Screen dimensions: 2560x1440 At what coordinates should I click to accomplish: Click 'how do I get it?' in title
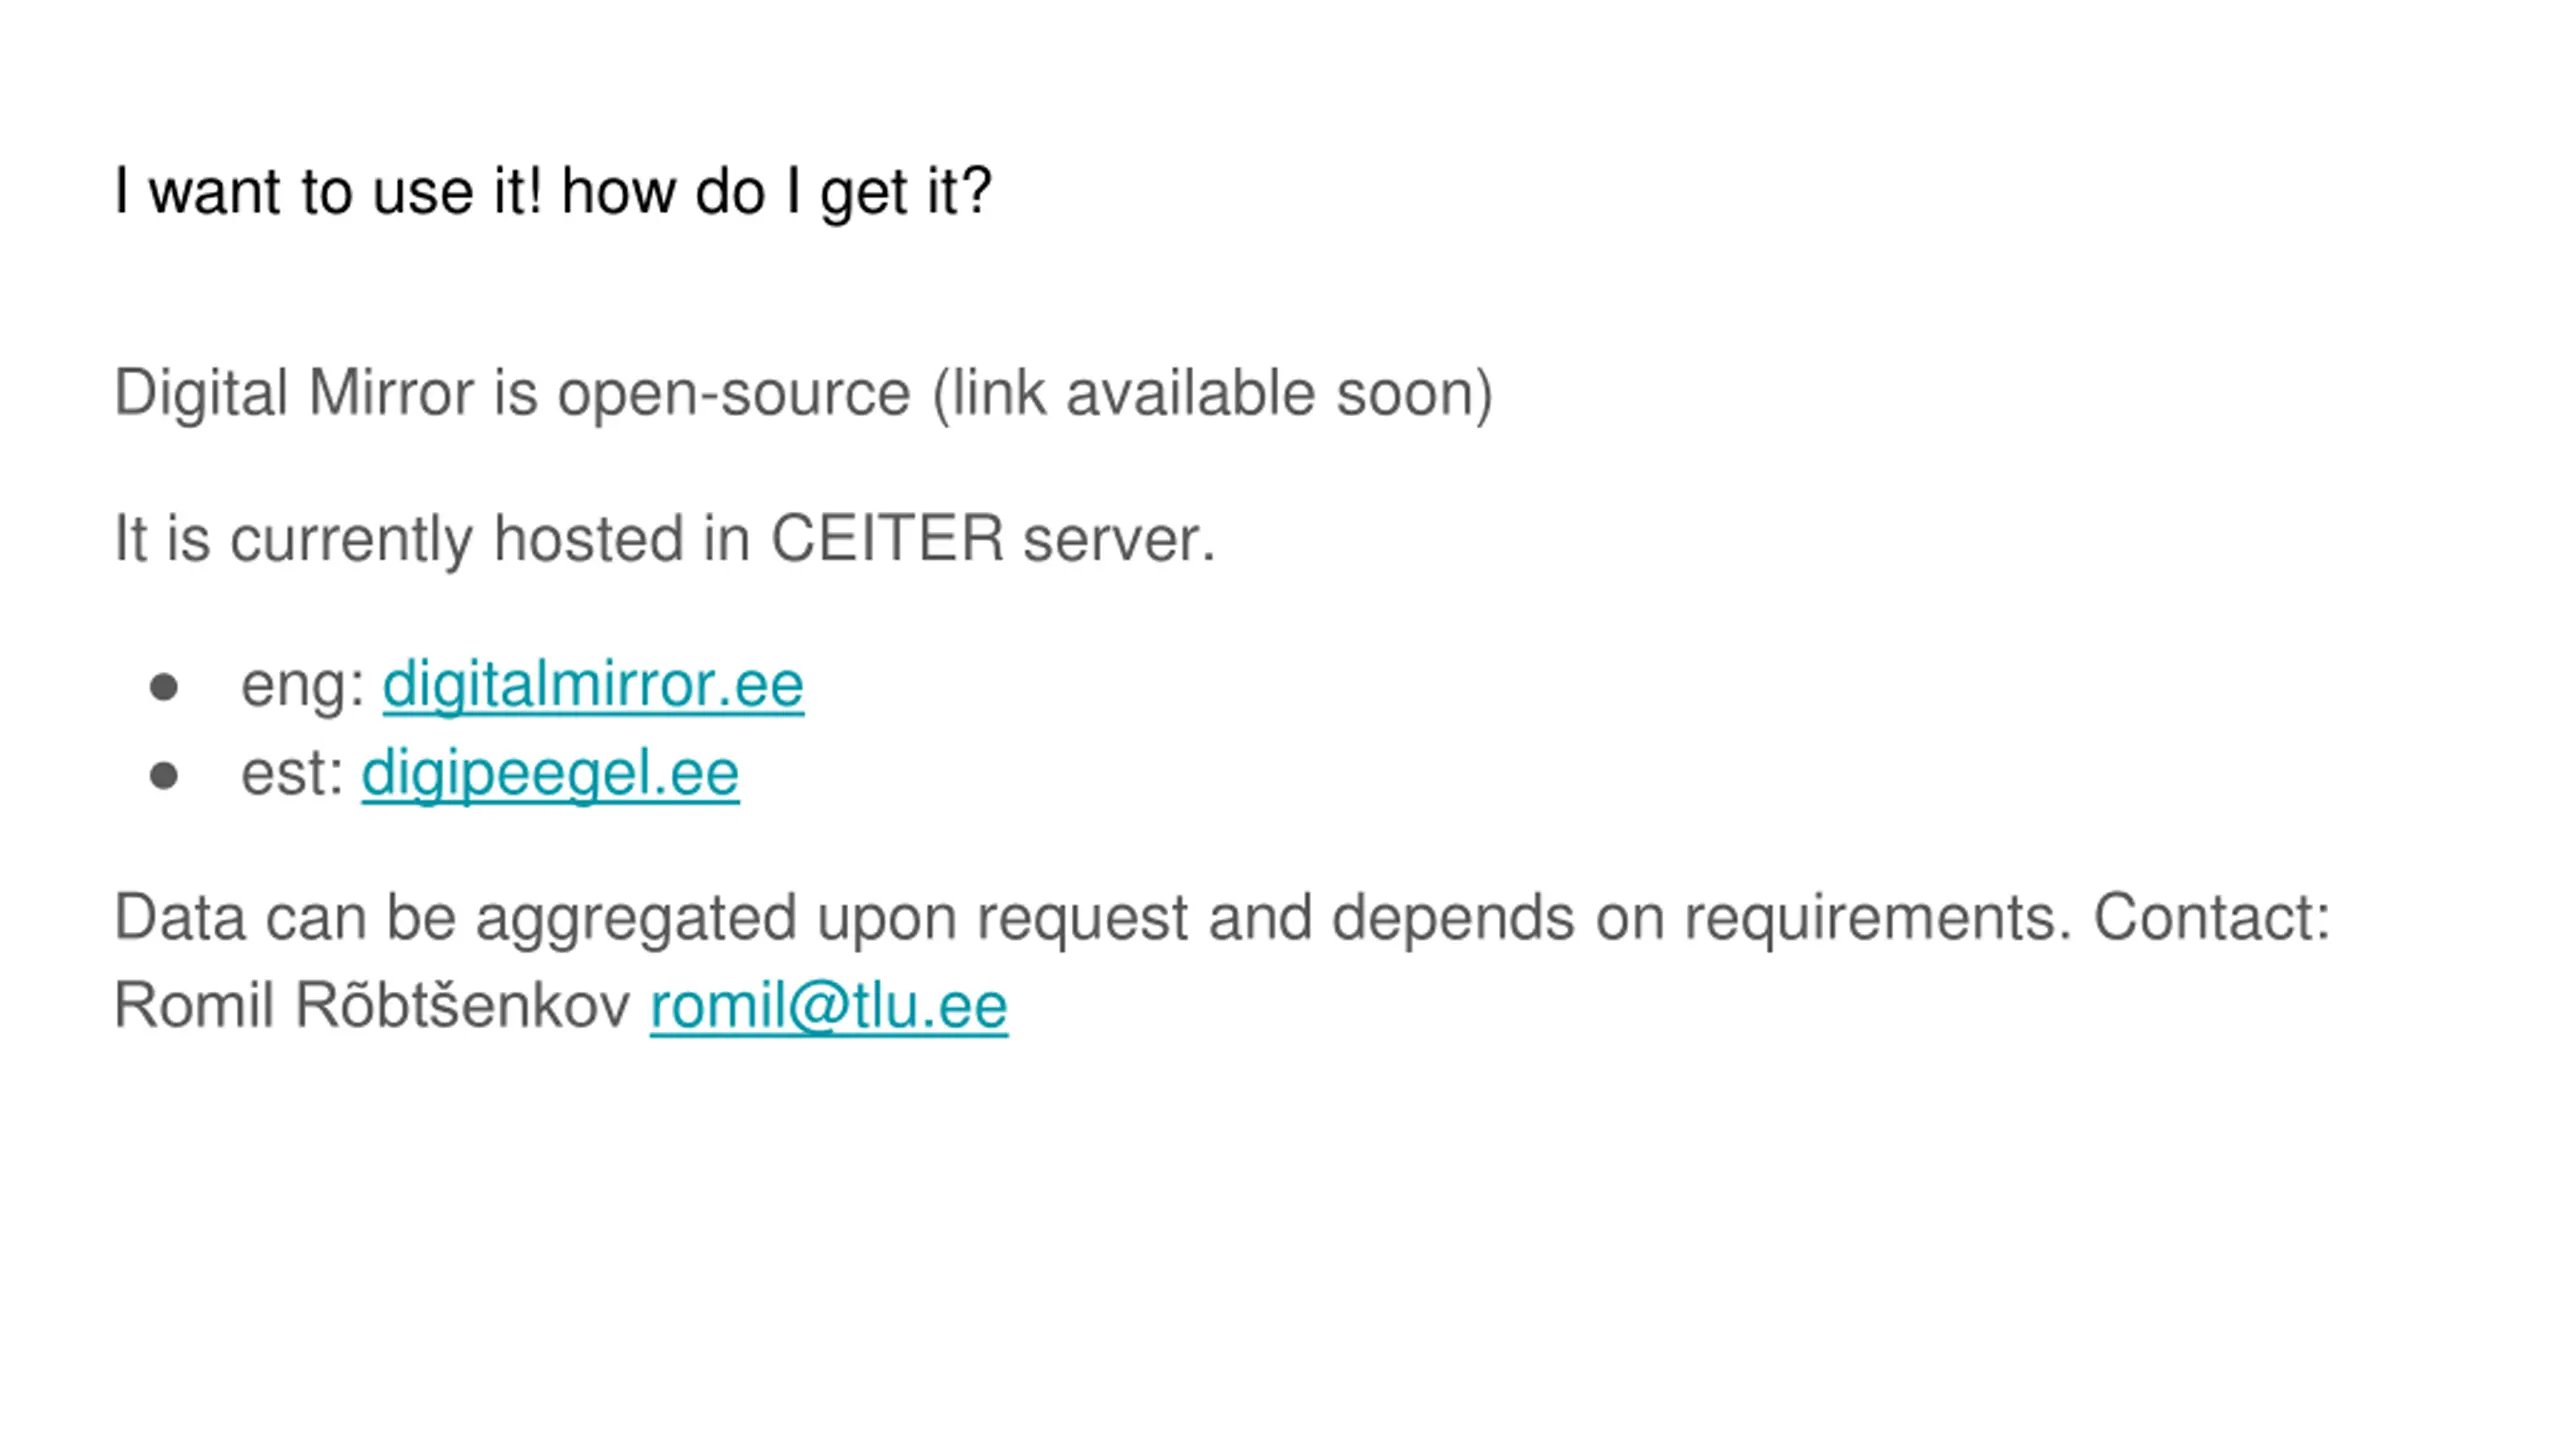pos(776,191)
